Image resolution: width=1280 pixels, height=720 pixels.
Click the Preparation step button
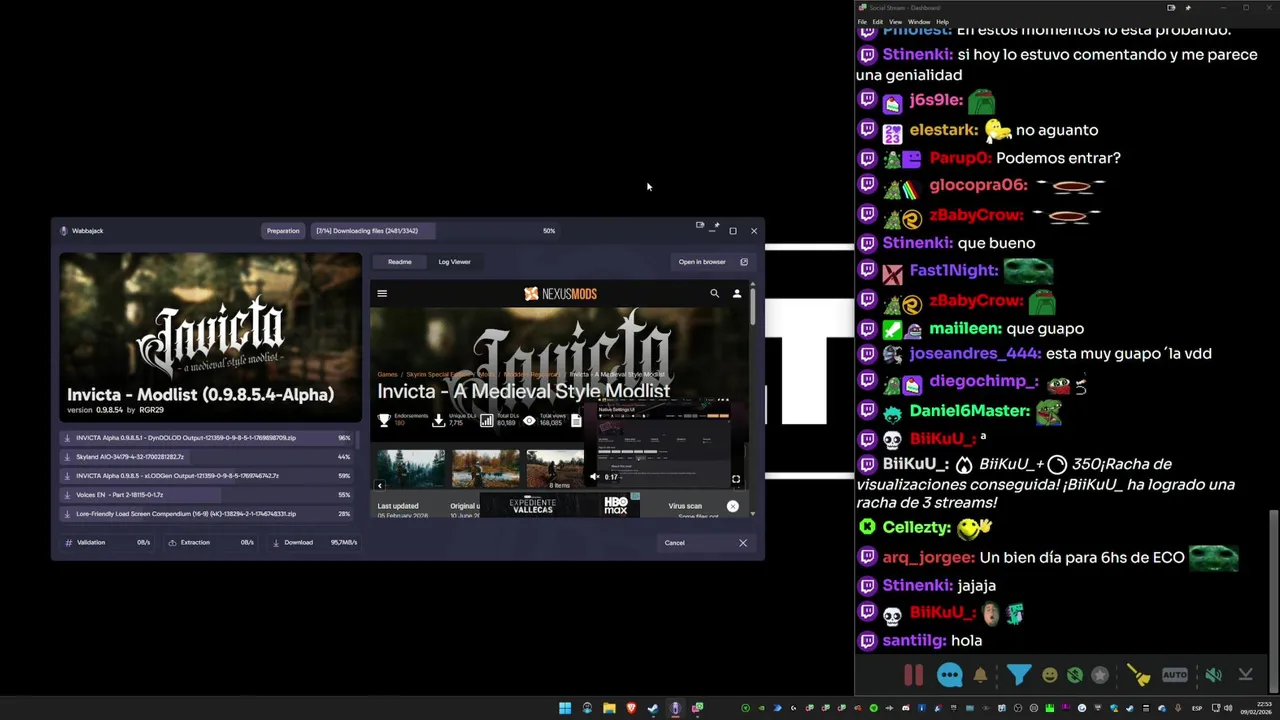(283, 231)
